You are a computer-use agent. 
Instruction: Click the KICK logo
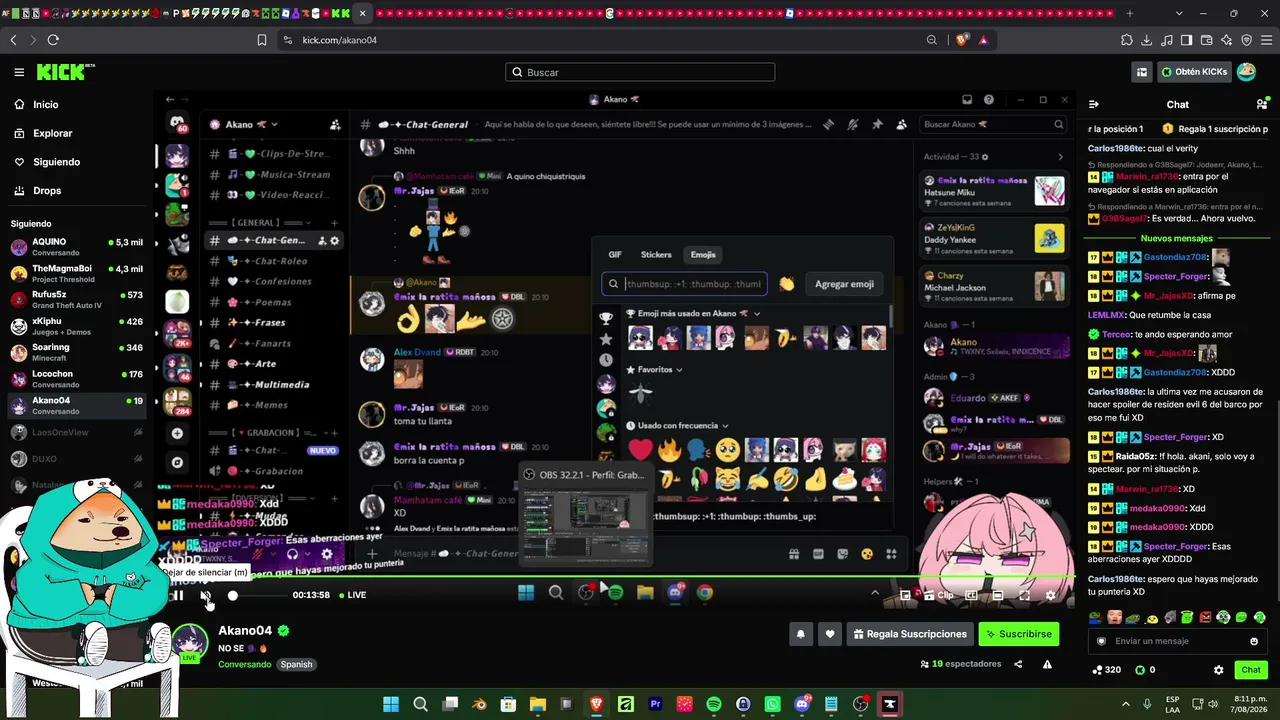pyautogui.click(x=65, y=72)
